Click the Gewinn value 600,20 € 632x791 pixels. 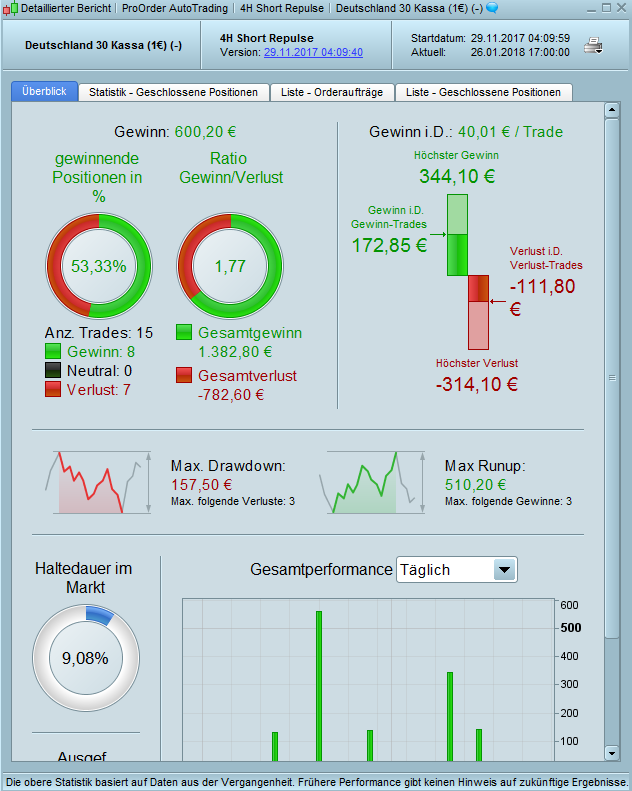pyautogui.click(x=205, y=132)
